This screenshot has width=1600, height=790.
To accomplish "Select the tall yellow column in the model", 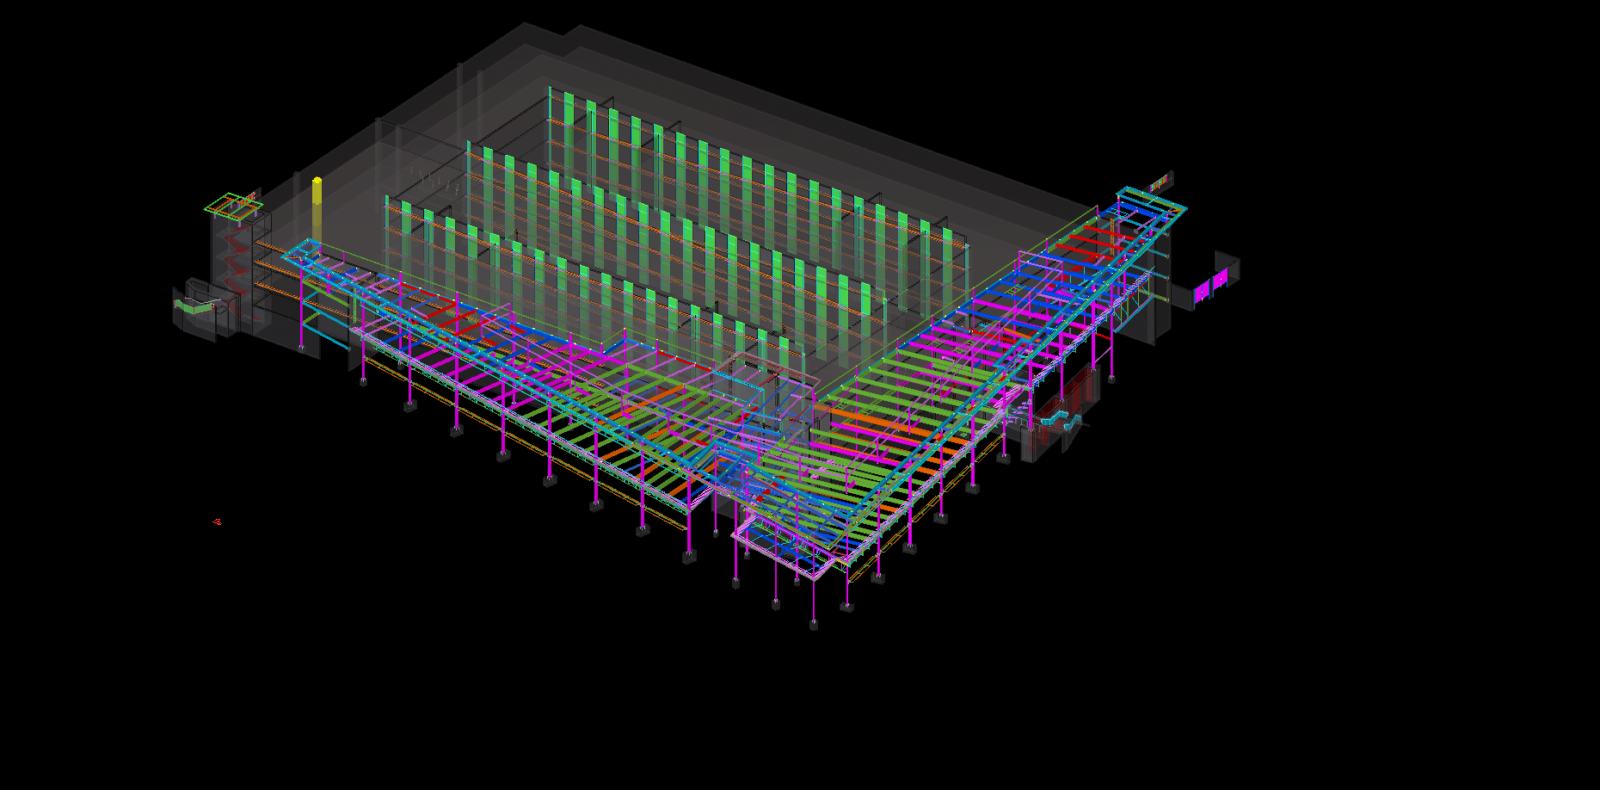I will 317,210.
